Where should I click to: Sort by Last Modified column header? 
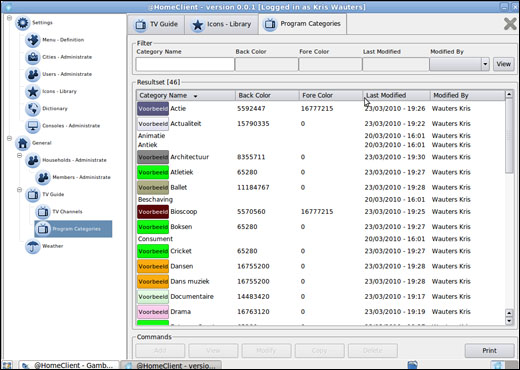[396, 95]
